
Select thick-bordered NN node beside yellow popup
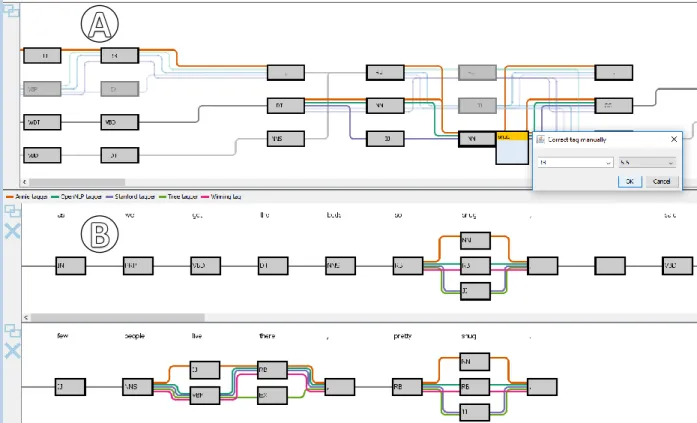[477, 139]
